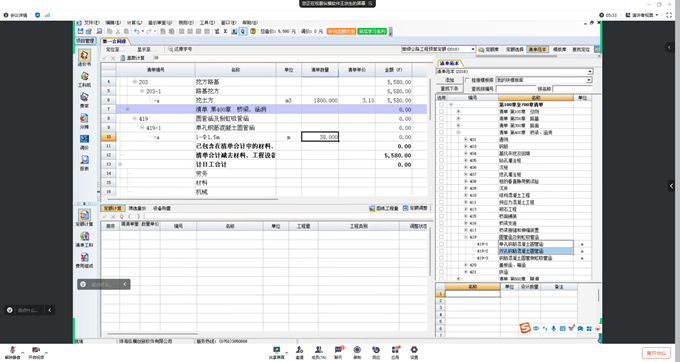Click the save icon in the toolbar
The height and width of the screenshot is (362, 680).
80,31
